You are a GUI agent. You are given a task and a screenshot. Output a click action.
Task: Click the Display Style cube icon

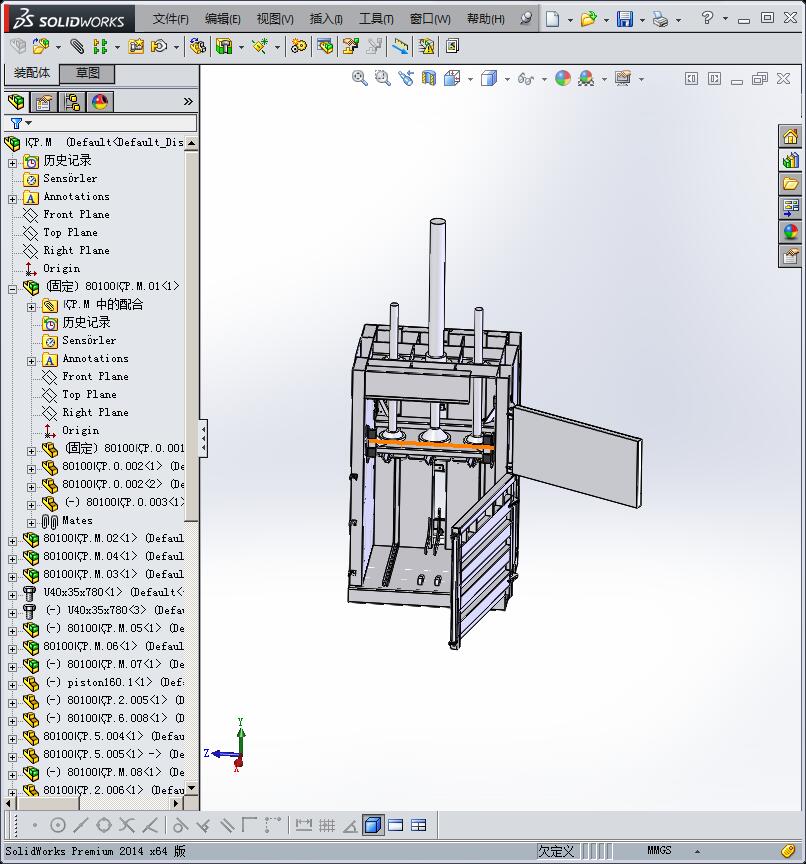(x=489, y=78)
